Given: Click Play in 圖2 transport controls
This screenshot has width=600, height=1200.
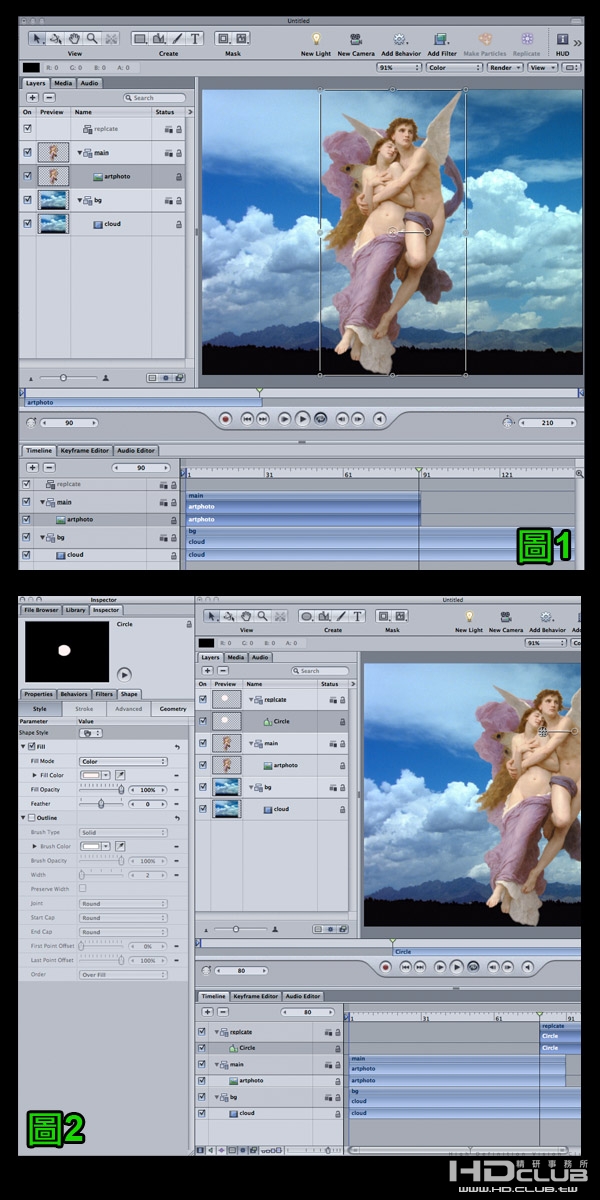Looking at the screenshot, I should click(456, 967).
